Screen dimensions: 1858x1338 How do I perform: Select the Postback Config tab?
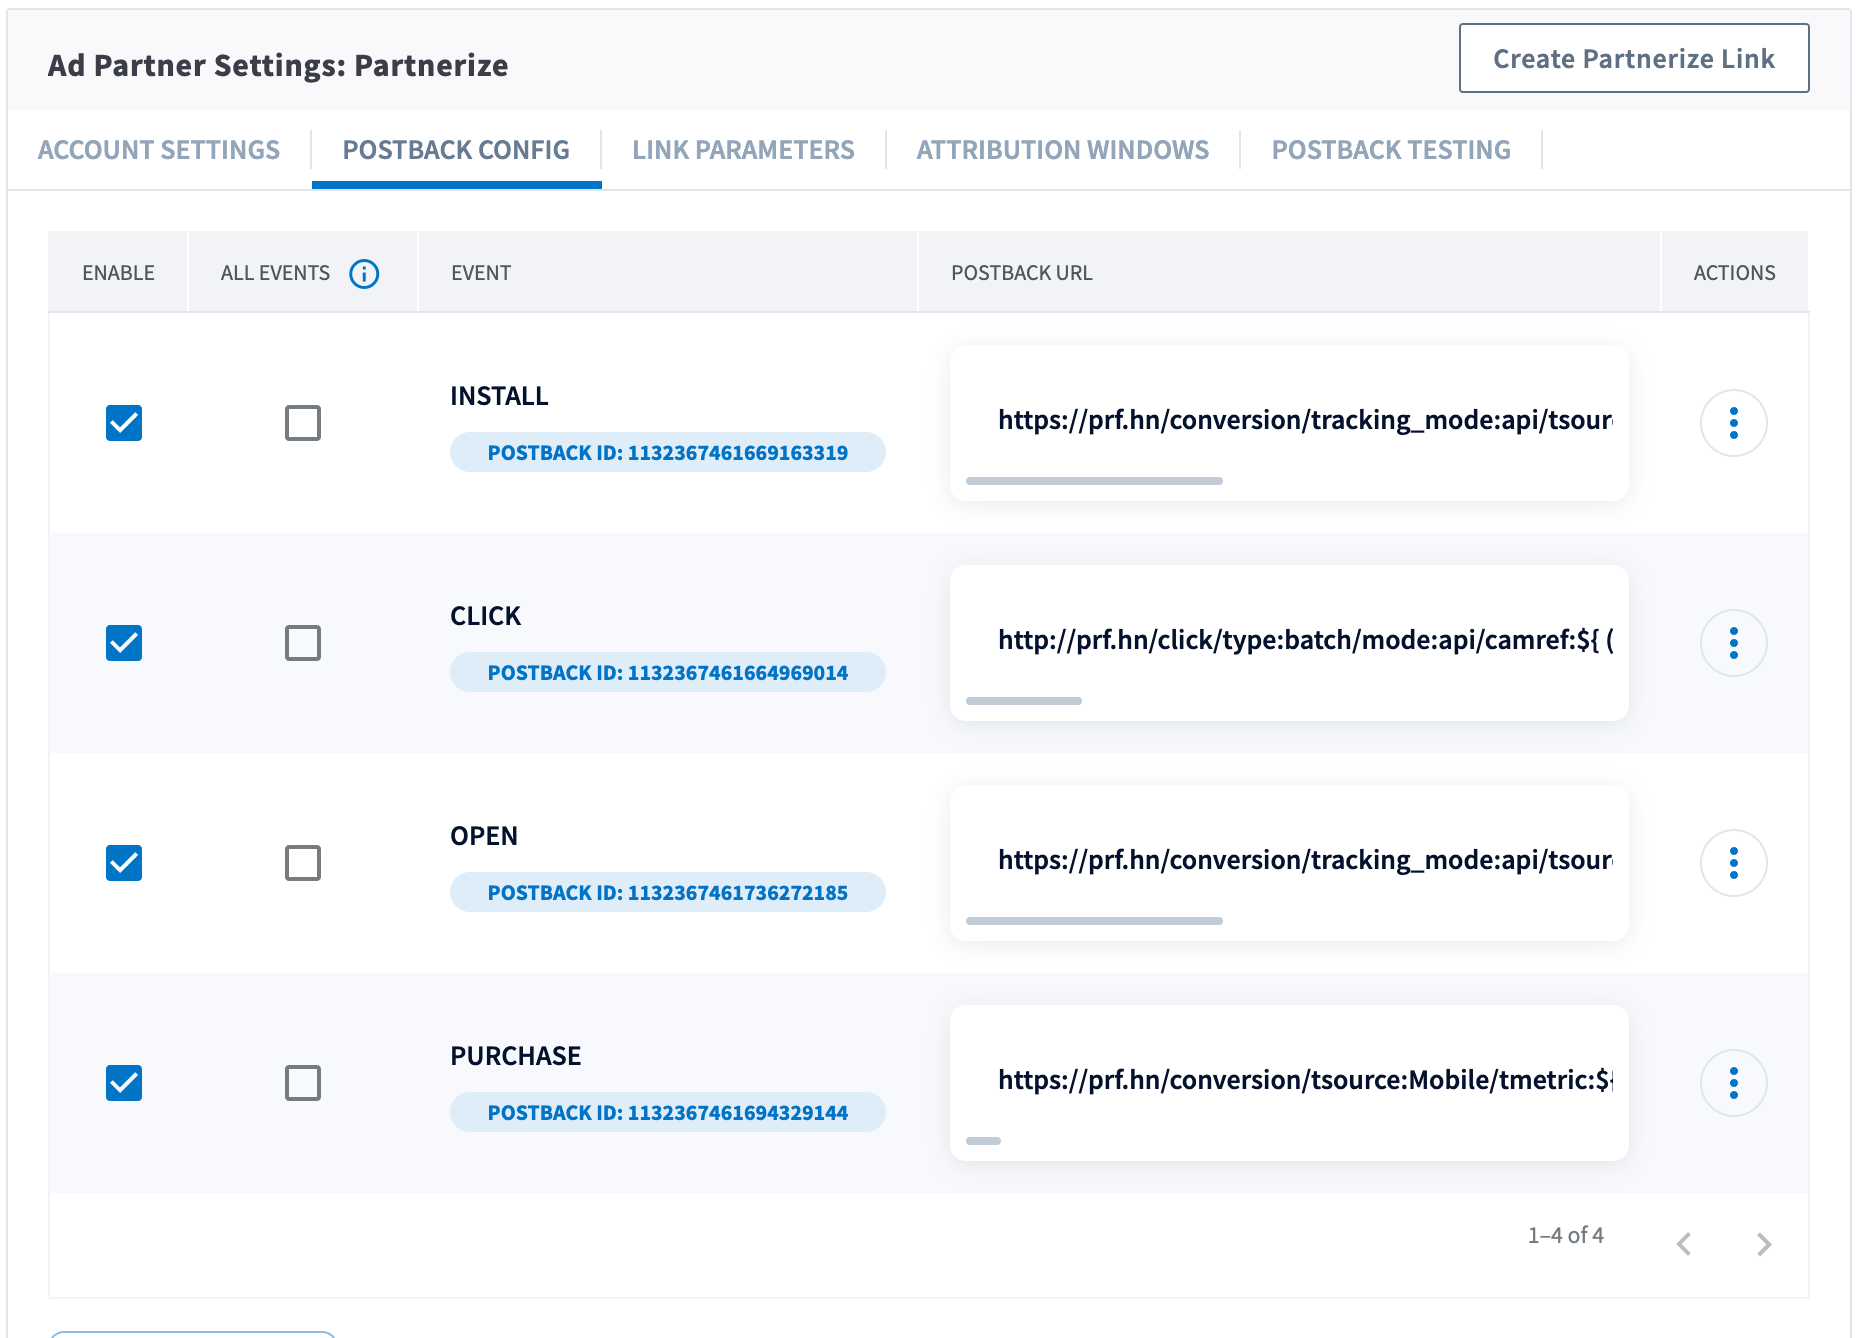point(456,150)
